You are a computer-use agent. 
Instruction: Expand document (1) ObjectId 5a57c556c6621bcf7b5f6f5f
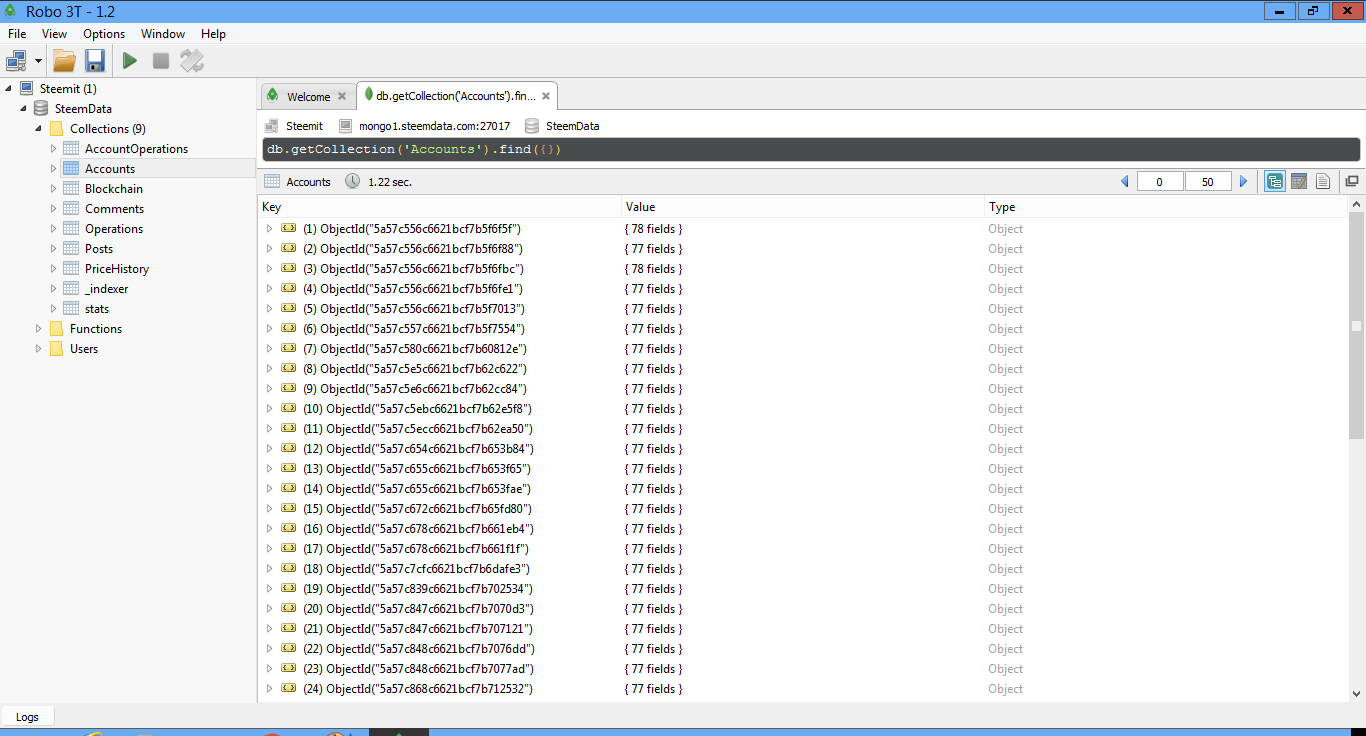point(269,229)
